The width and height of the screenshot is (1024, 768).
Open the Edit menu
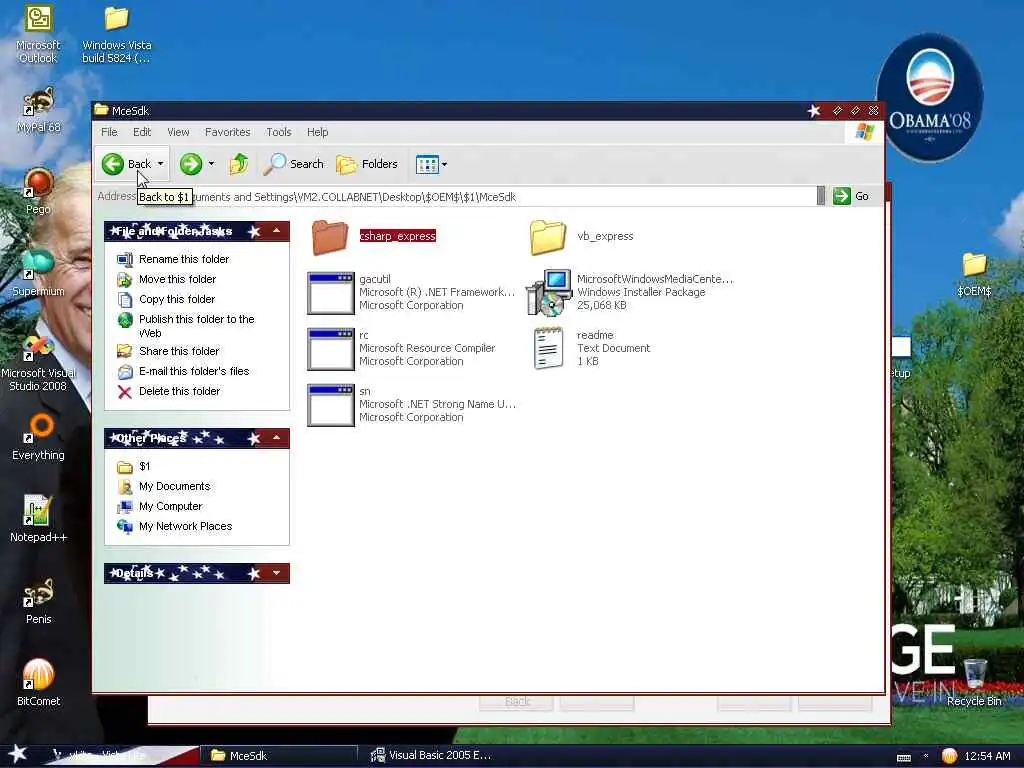142,132
